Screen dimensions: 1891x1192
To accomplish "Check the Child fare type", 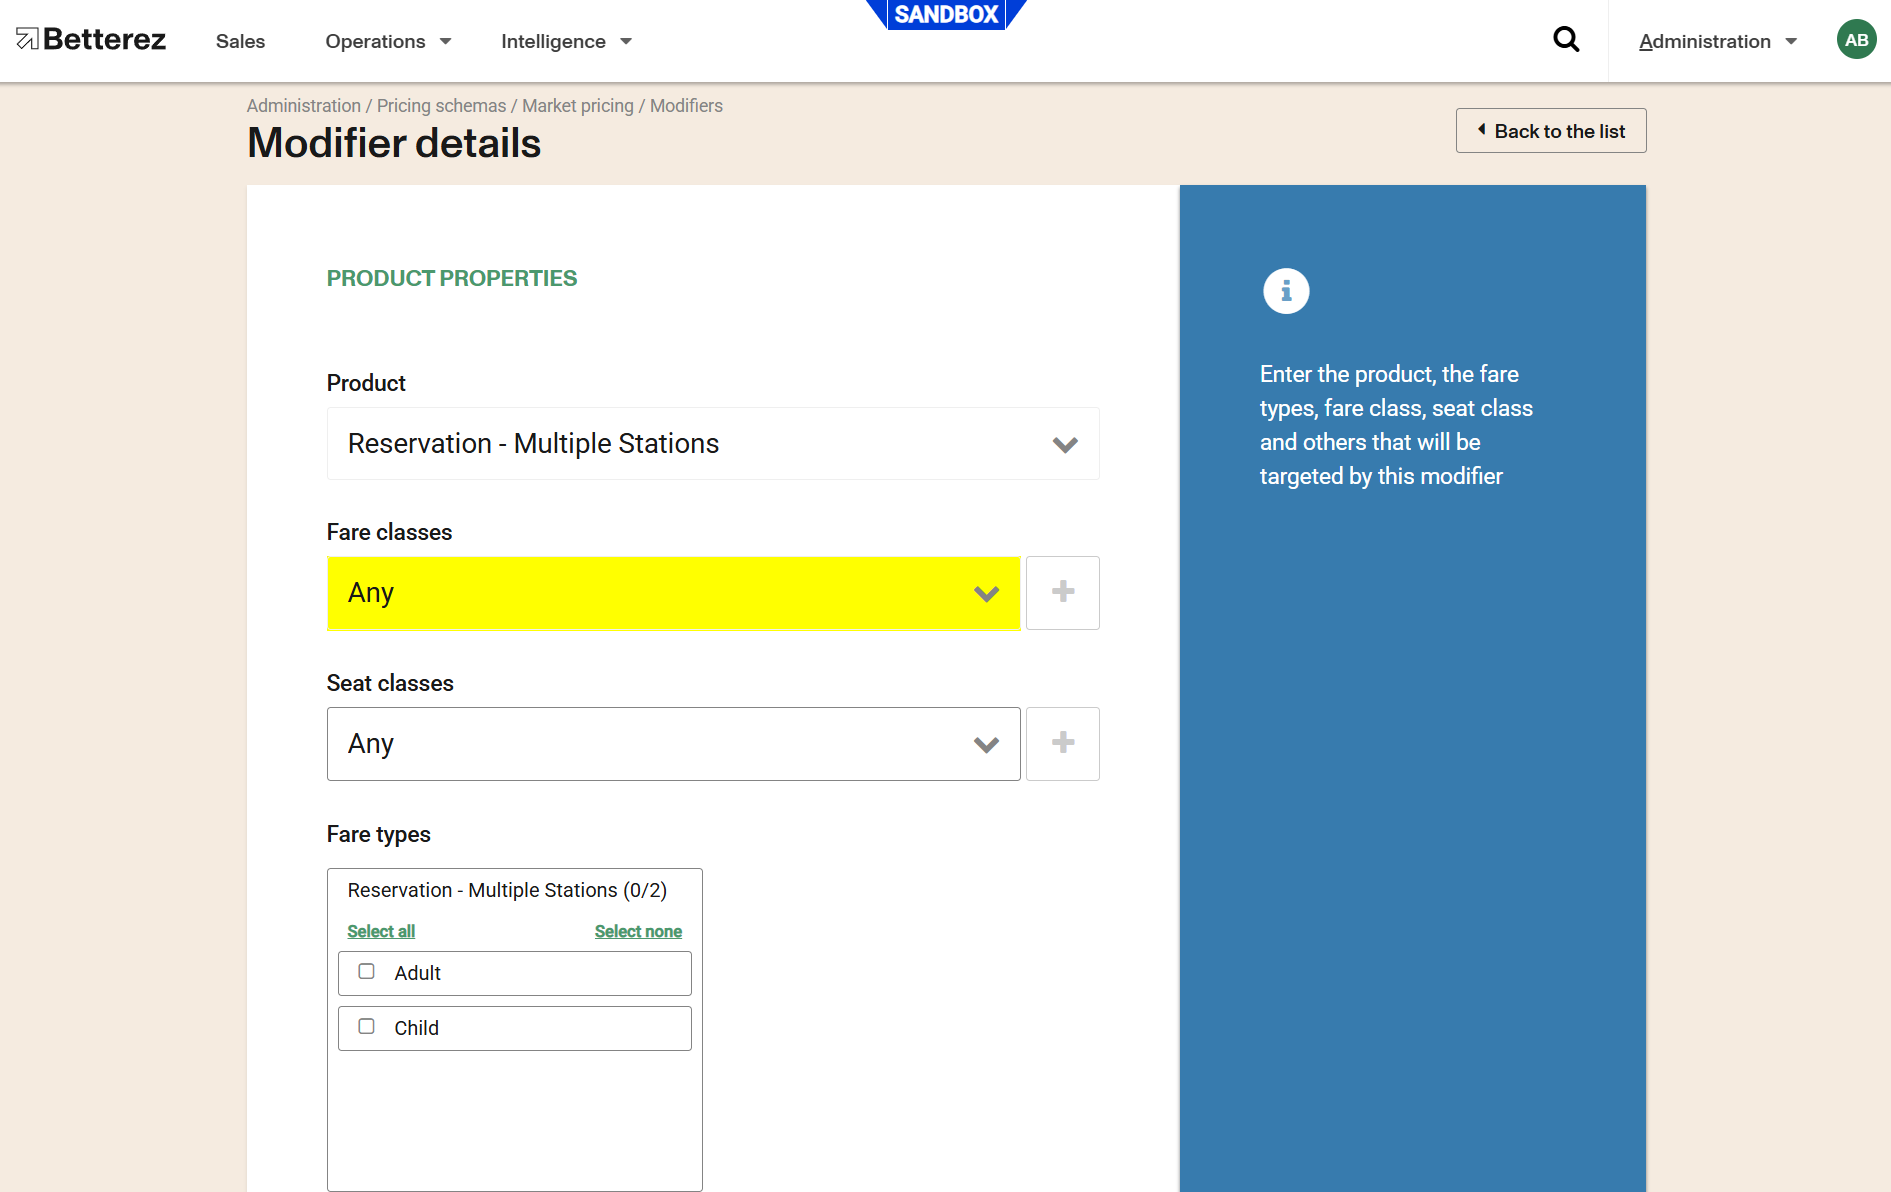I will coord(367,1027).
